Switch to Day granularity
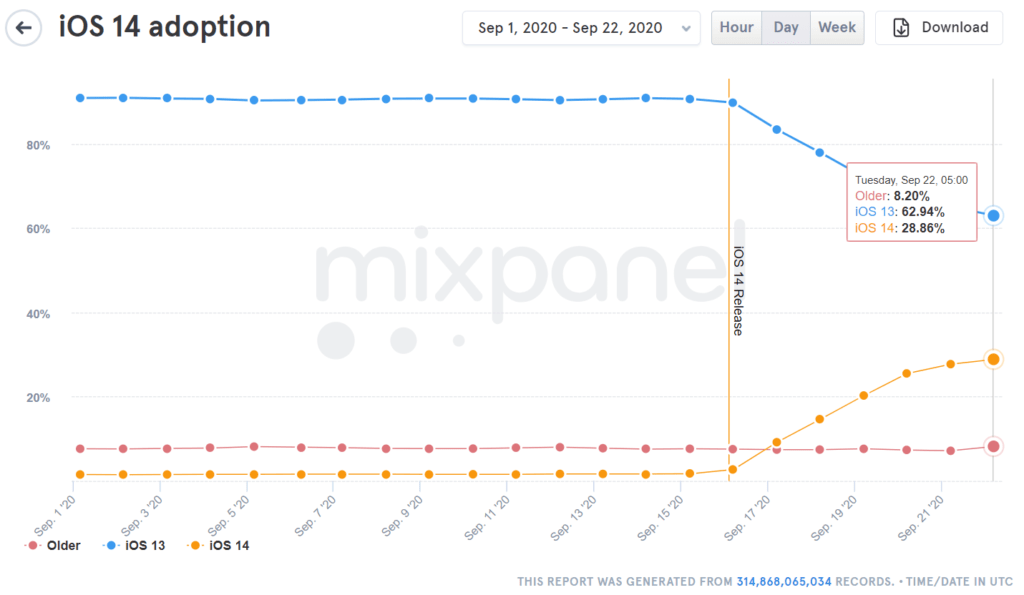The height and width of the screenshot is (595, 1024). tap(786, 27)
